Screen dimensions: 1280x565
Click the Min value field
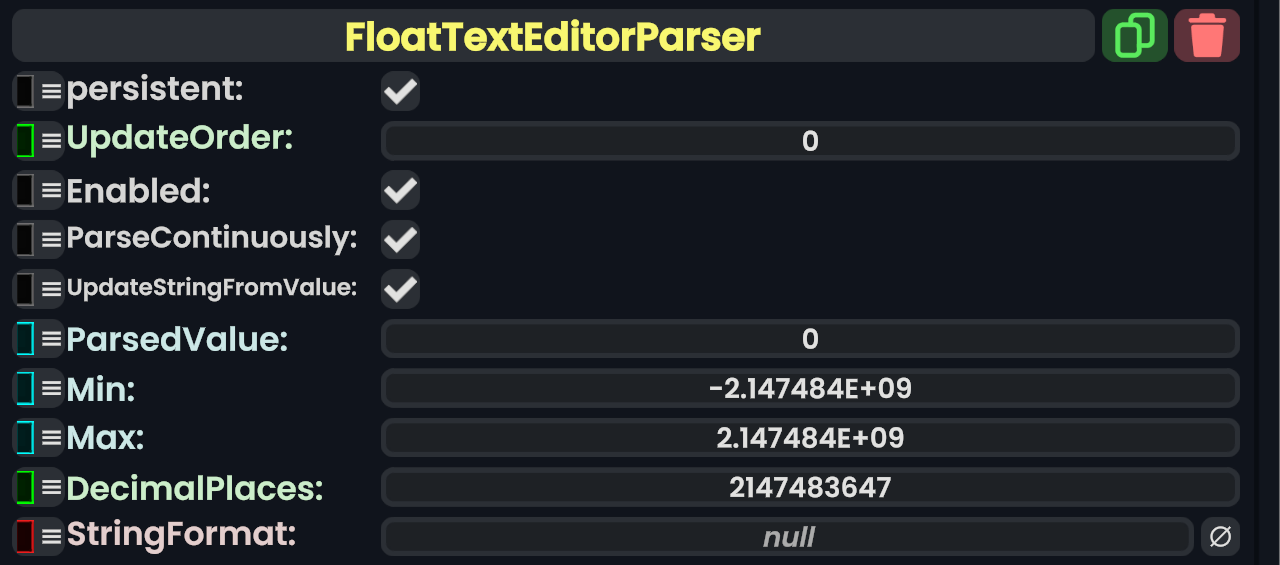(810, 388)
